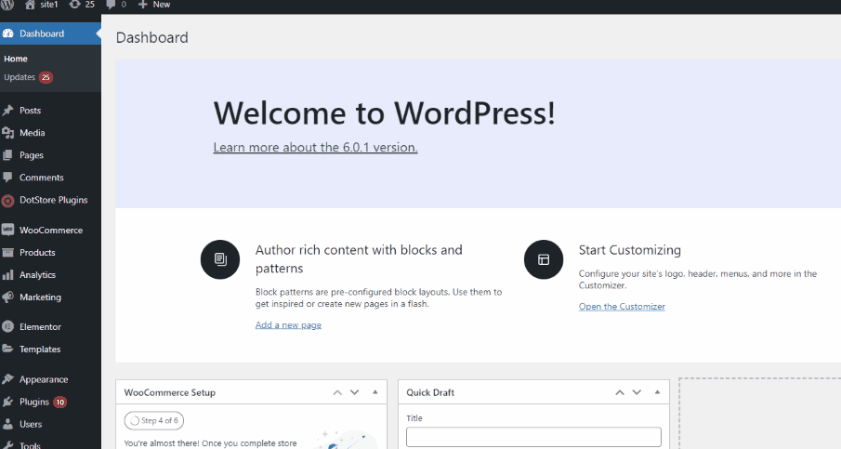Screen dimensions: 841x449
Task: Click into the Quick Draft Title field
Action: tap(534, 437)
